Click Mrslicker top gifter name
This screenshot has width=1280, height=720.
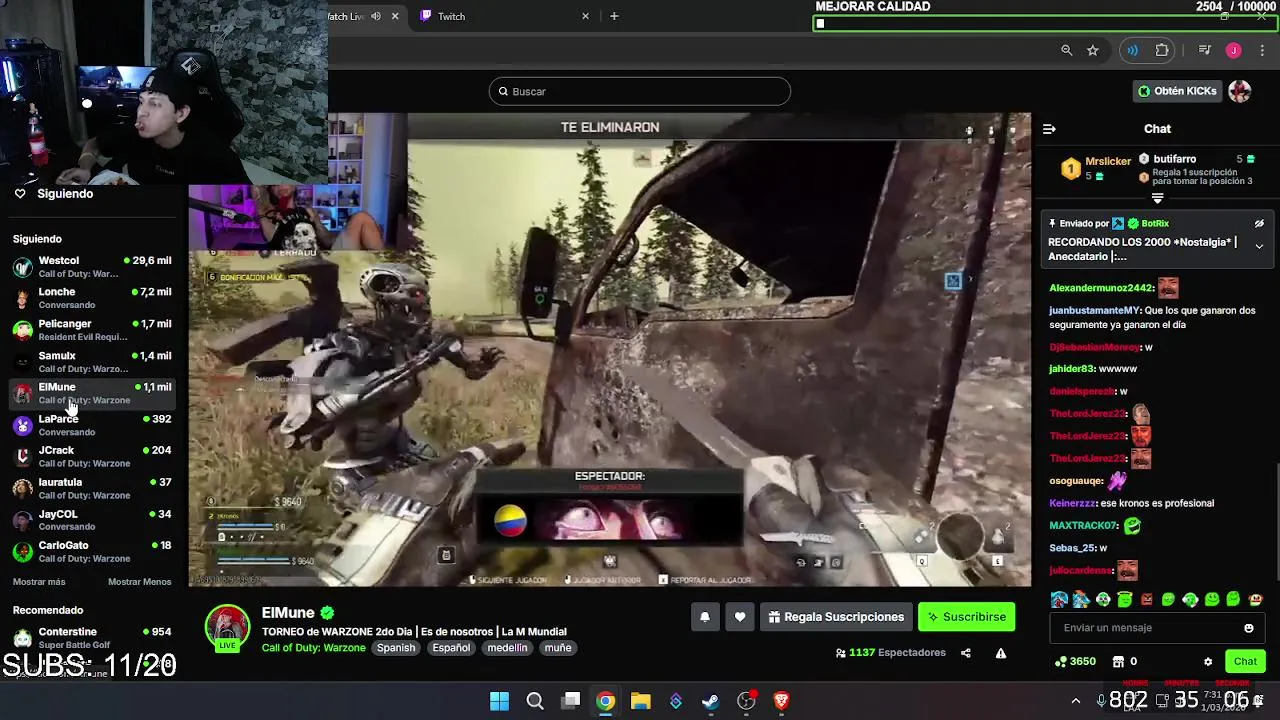[x=1108, y=161]
